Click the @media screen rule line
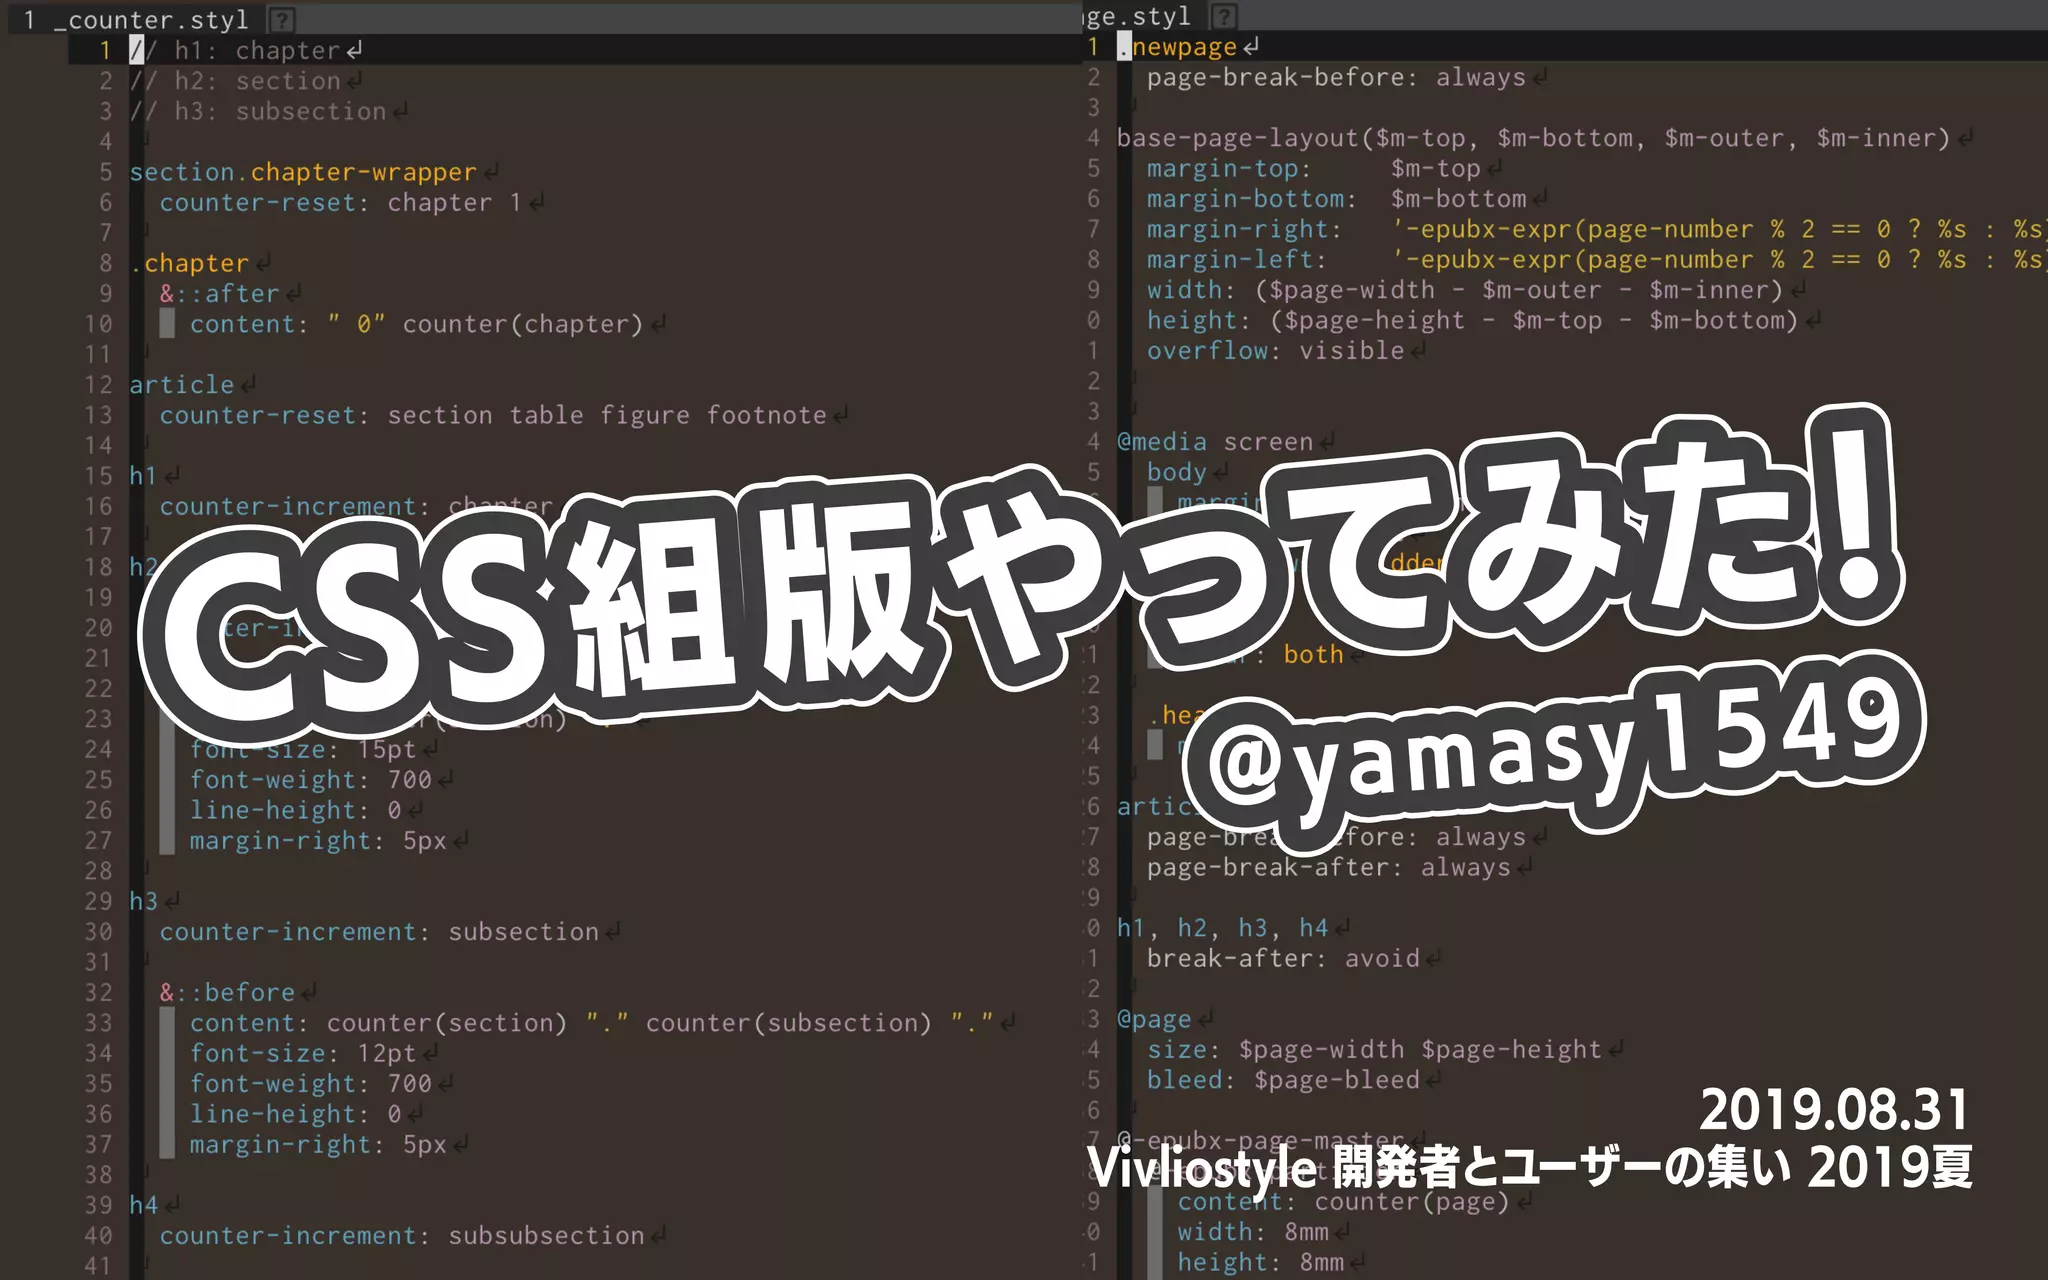Screen dimensions: 2048x1280 tap(1214, 442)
